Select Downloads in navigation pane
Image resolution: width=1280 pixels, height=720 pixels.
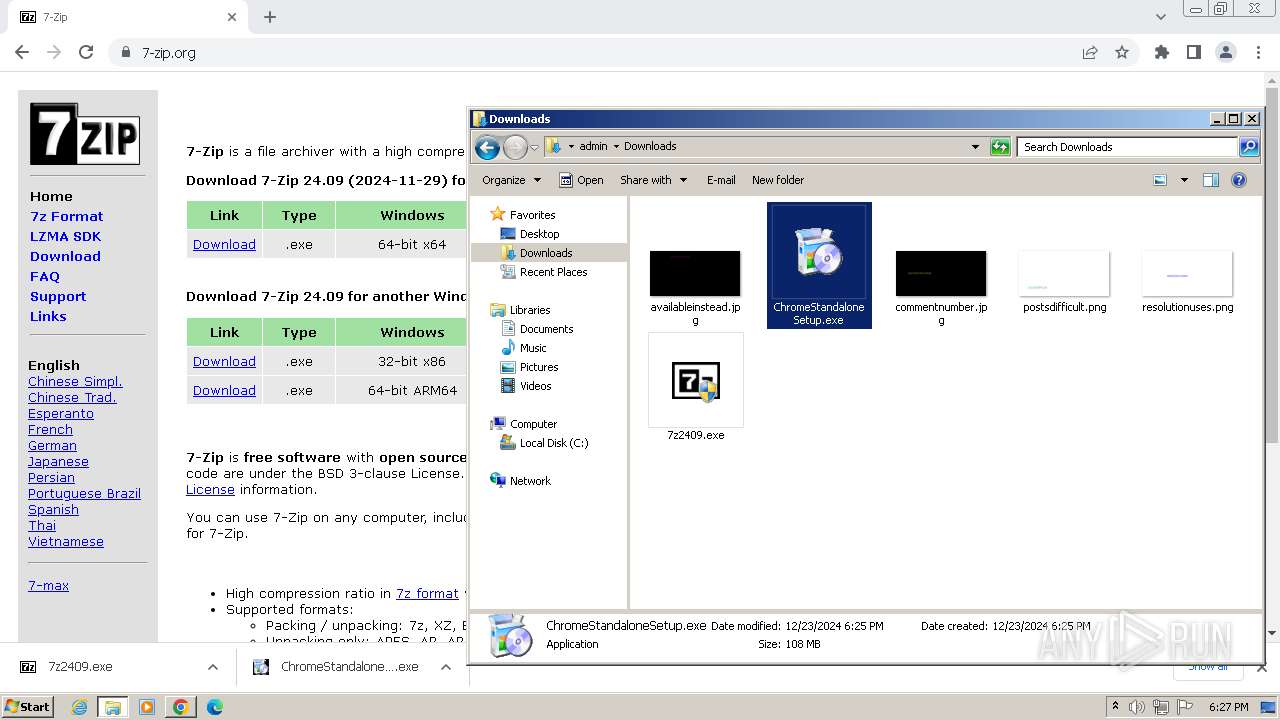click(546, 253)
